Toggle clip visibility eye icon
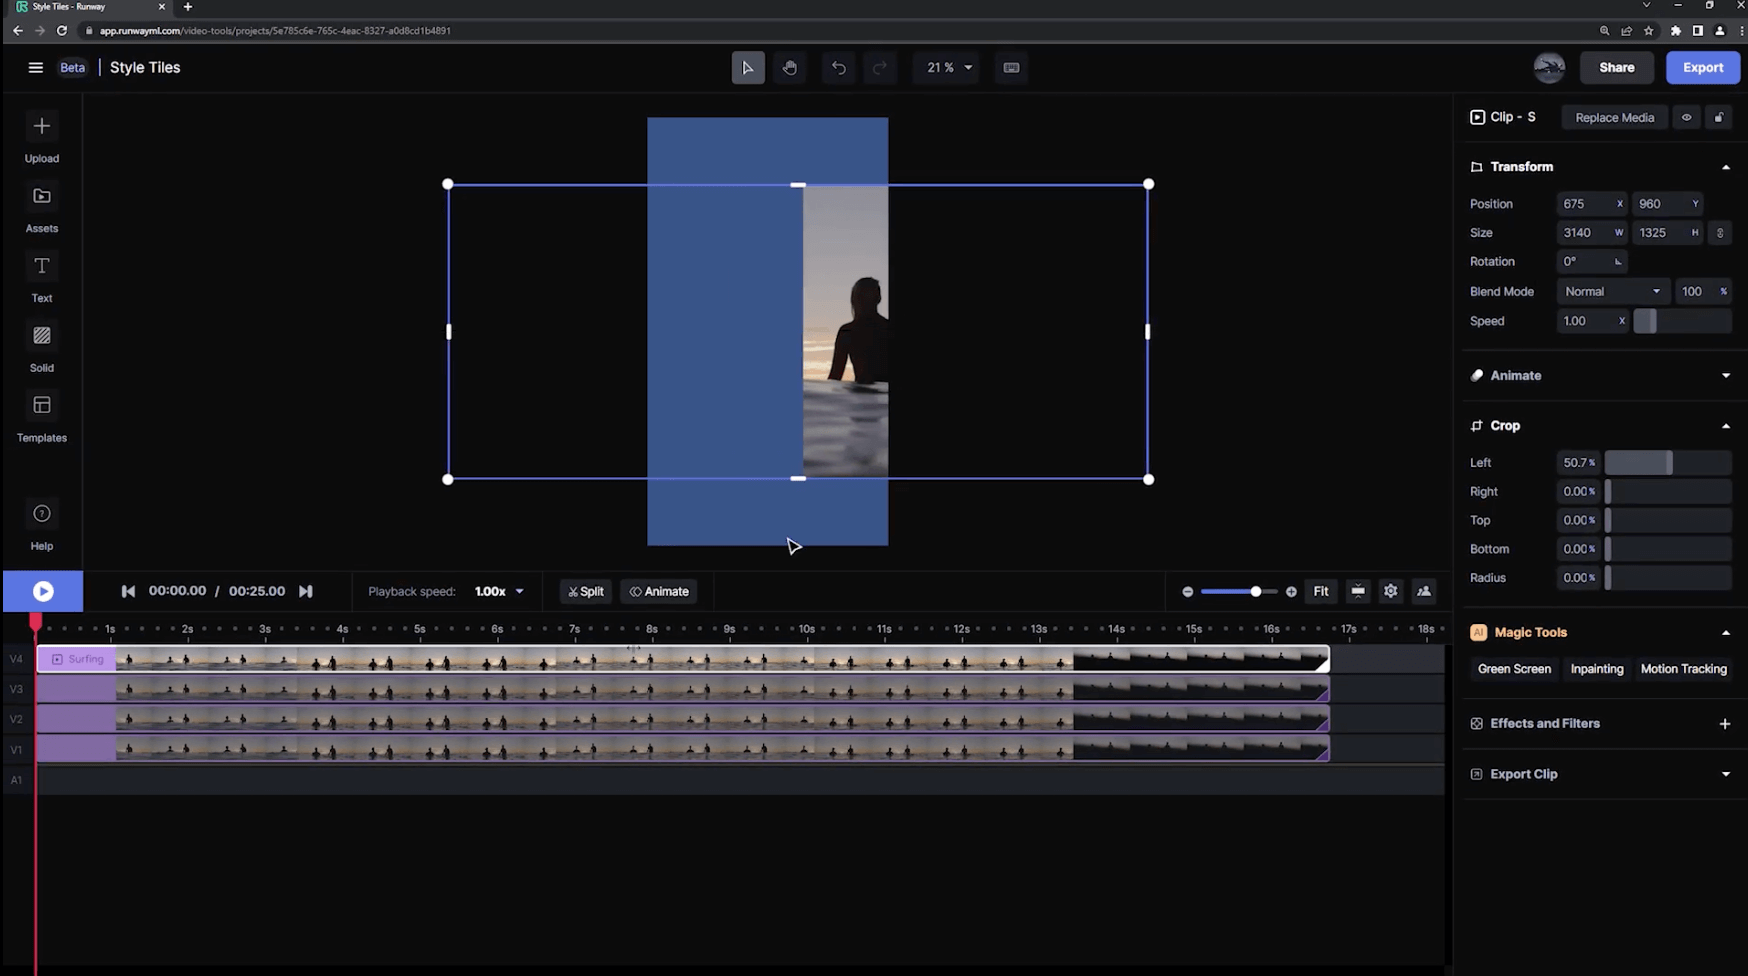Image resolution: width=1748 pixels, height=976 pixels. click(x=1686, y=117)
